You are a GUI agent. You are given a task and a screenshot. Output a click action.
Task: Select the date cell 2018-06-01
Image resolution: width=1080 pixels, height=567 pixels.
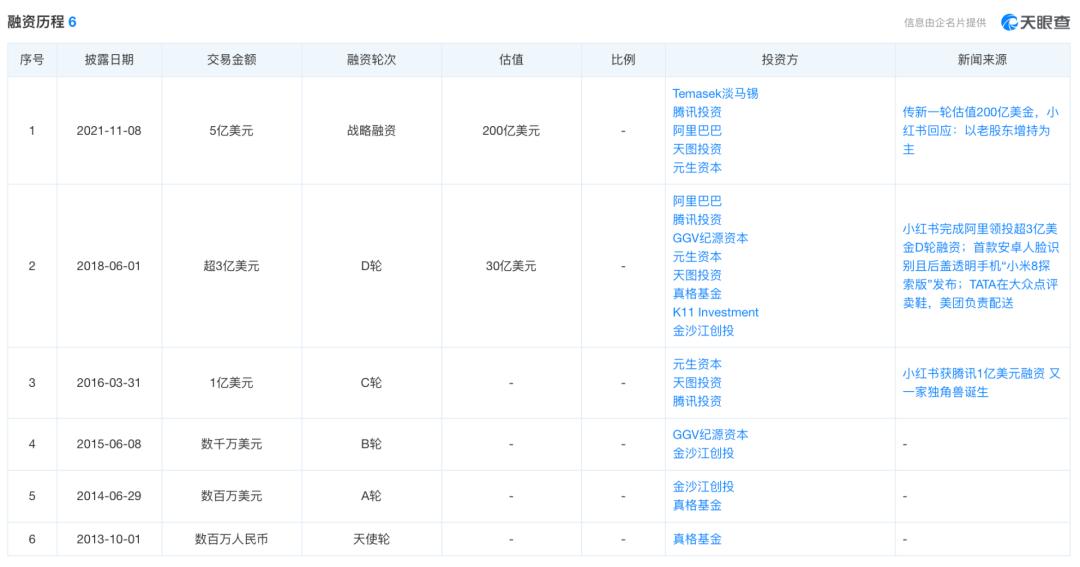pos(109,265)
